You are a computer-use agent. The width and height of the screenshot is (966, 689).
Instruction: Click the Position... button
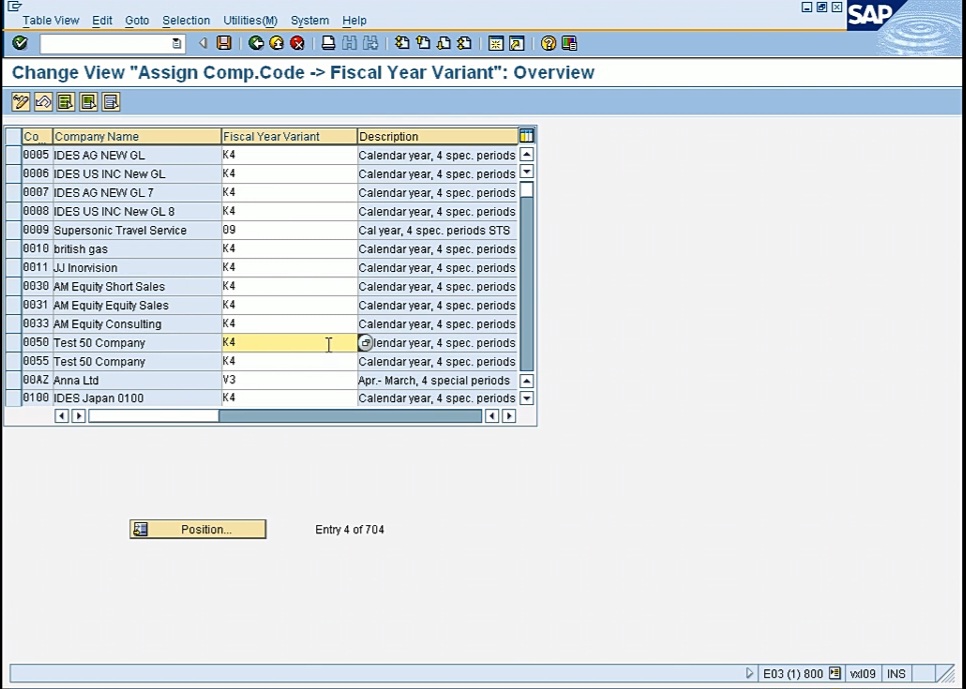point(198,529)
